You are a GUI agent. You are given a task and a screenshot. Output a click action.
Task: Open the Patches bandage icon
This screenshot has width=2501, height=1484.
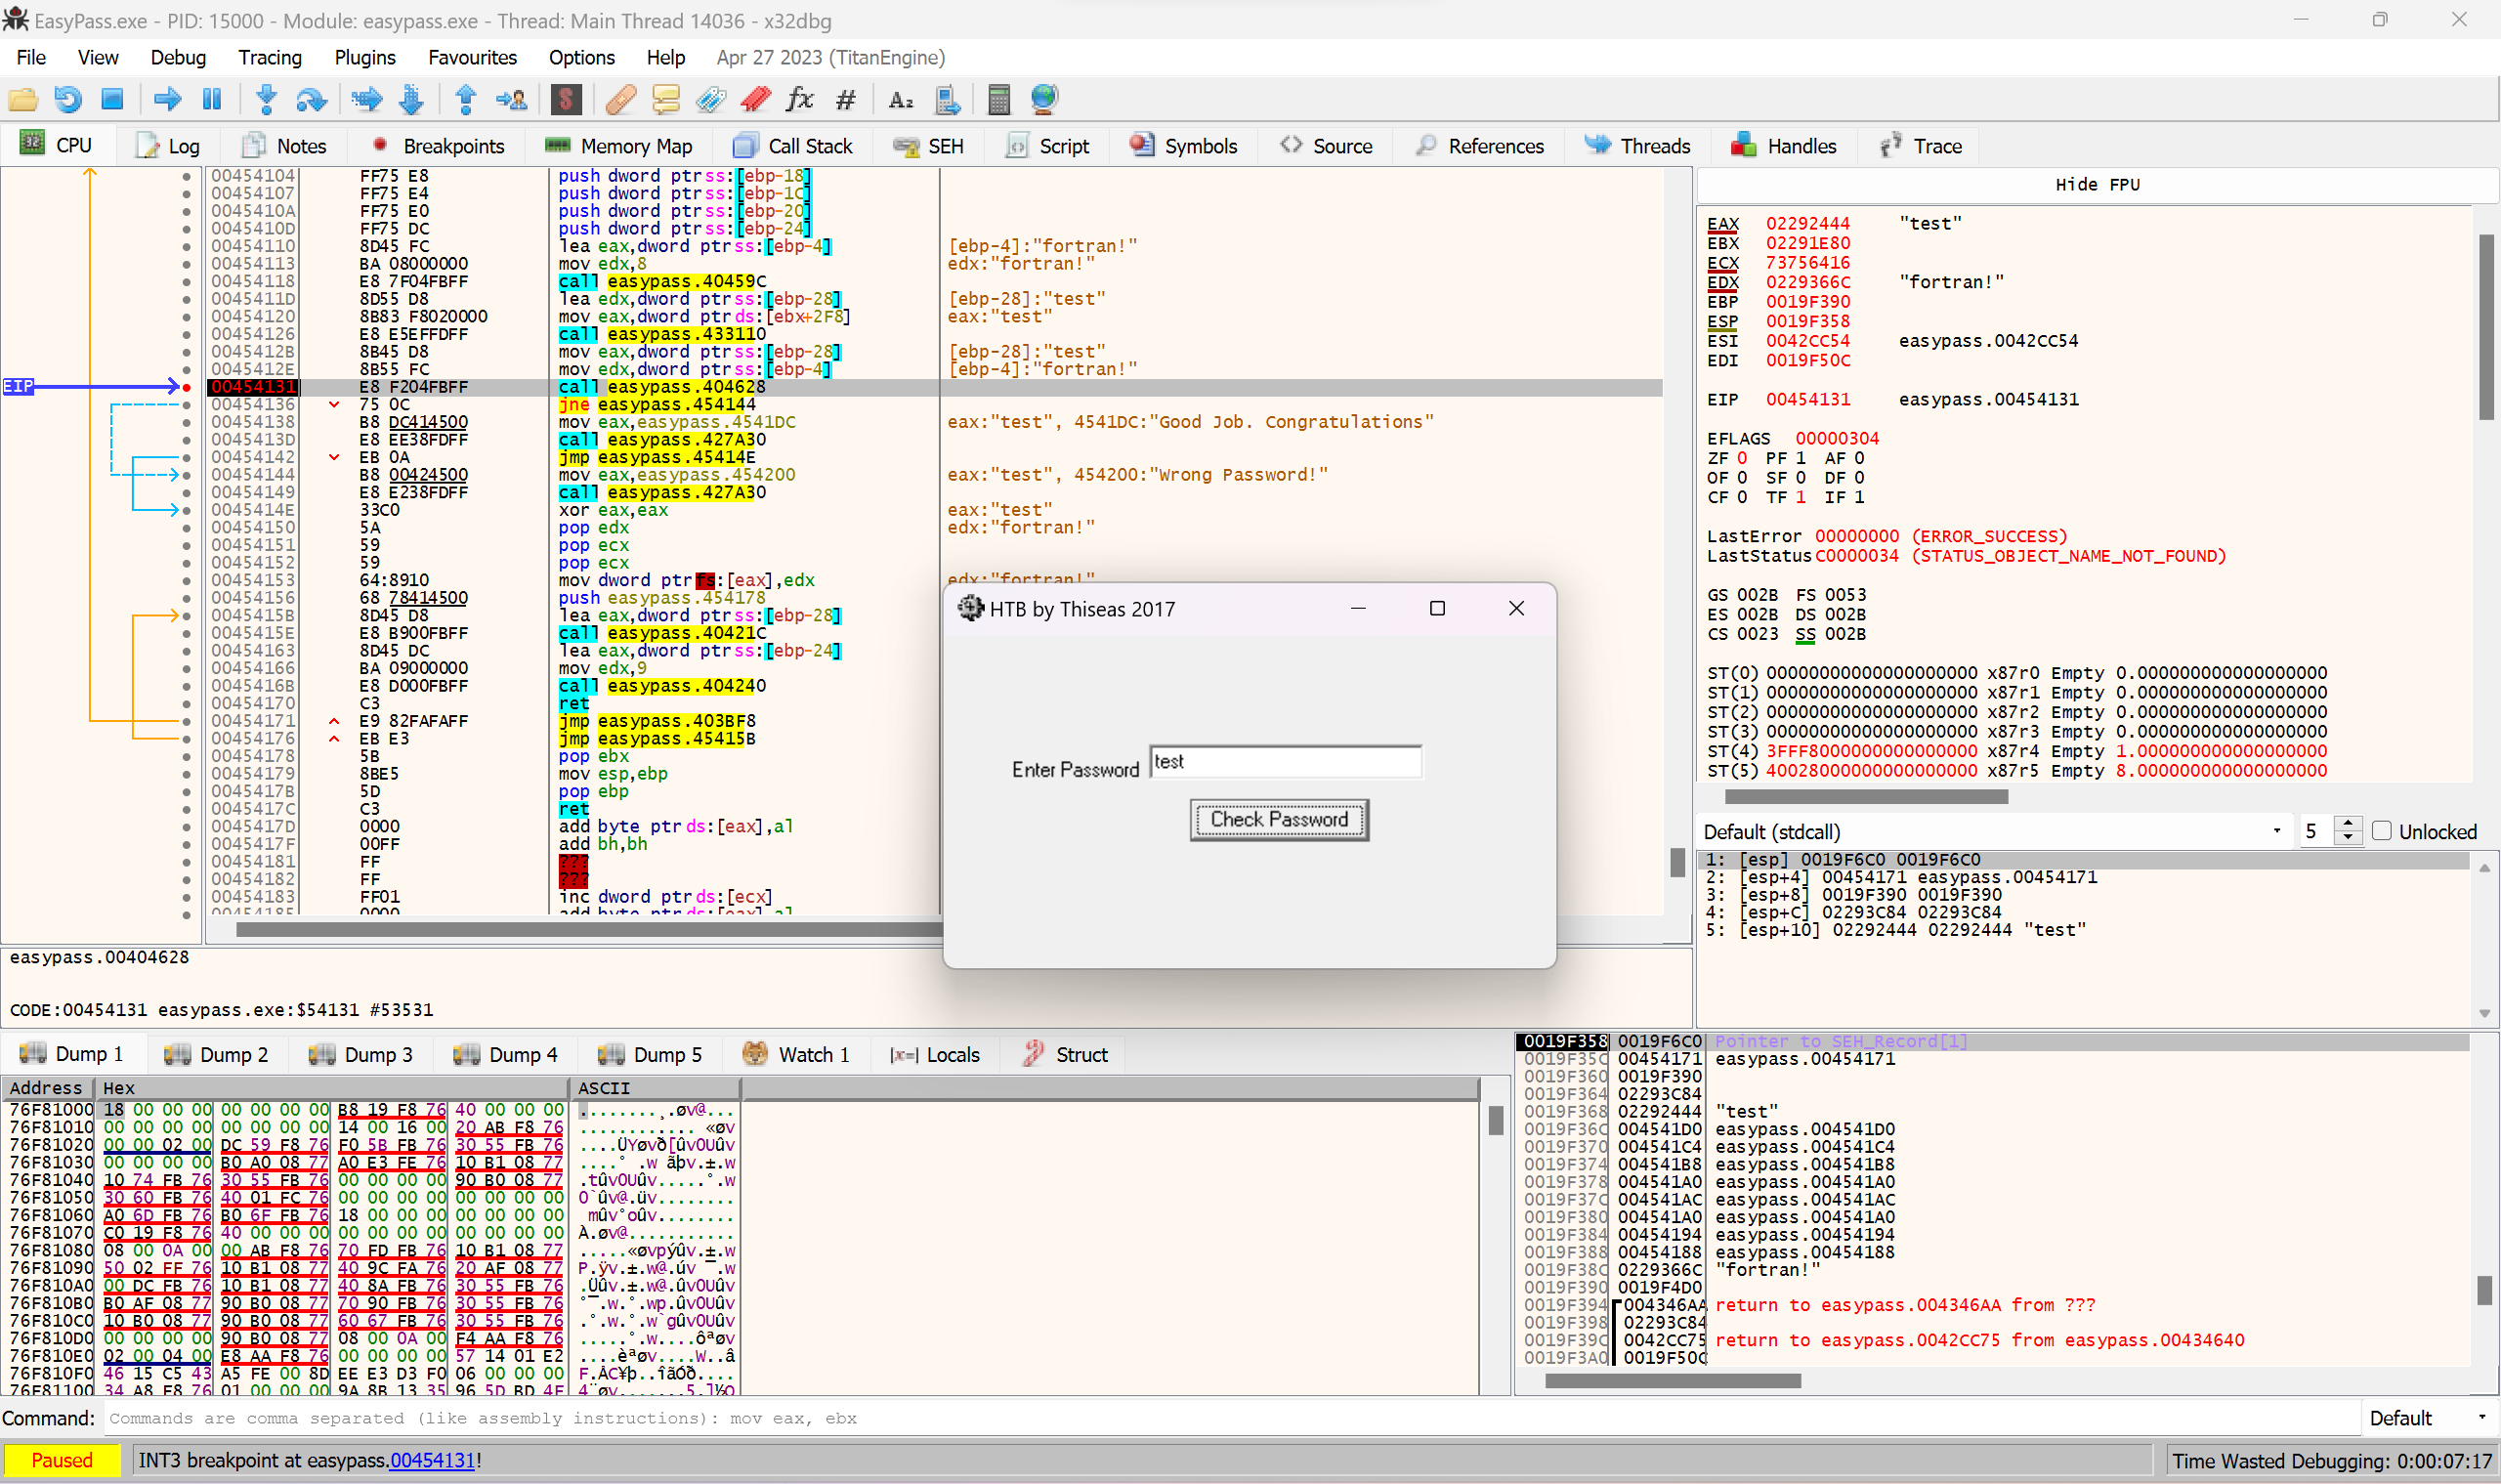[x=621, y=99]
